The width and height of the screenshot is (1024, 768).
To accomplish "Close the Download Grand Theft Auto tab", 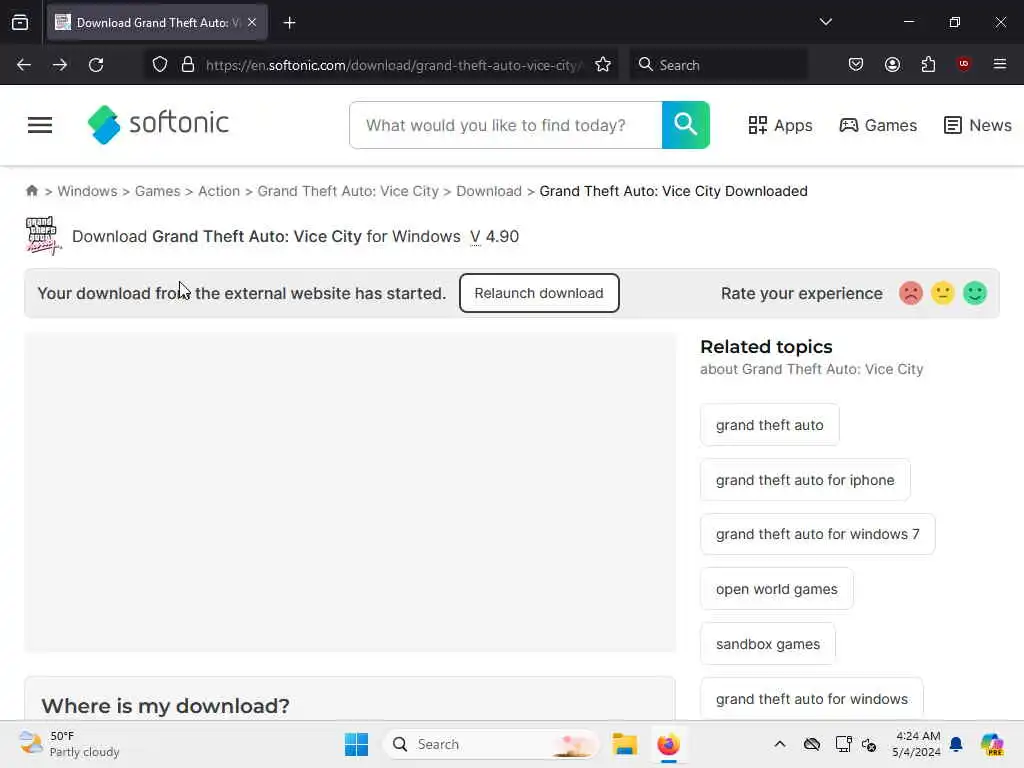I will click(252, 22).
